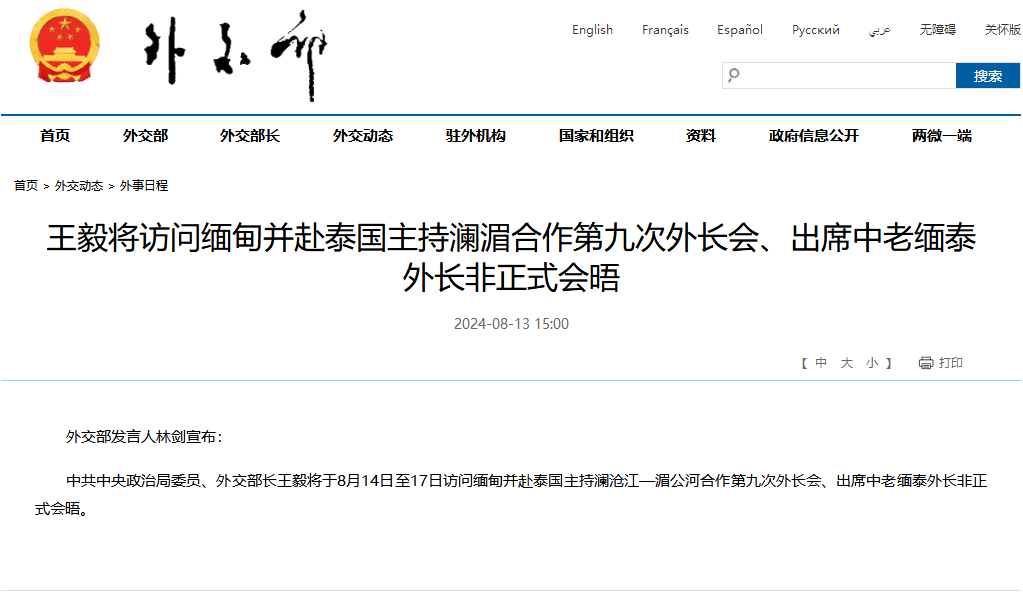Select 中 medium font size

tap(821, 363)
